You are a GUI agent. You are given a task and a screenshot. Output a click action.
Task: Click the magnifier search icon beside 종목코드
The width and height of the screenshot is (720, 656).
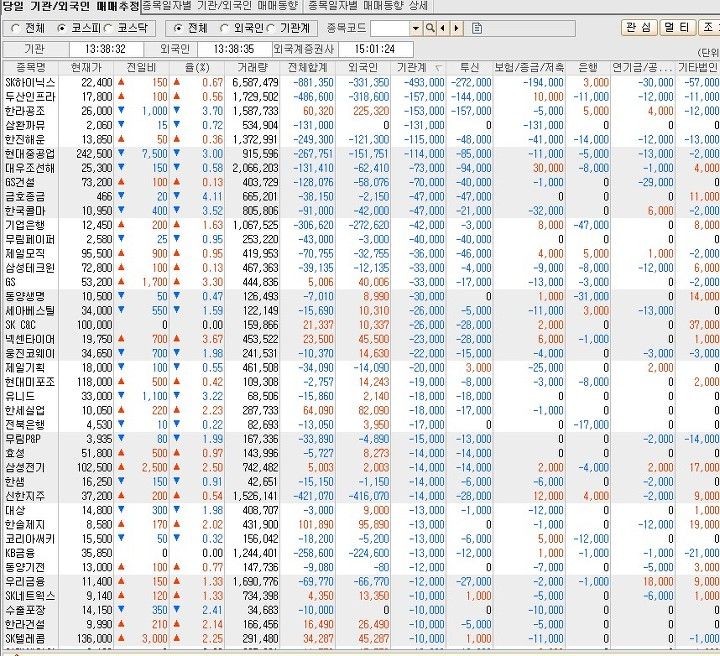tap(430, 28)
